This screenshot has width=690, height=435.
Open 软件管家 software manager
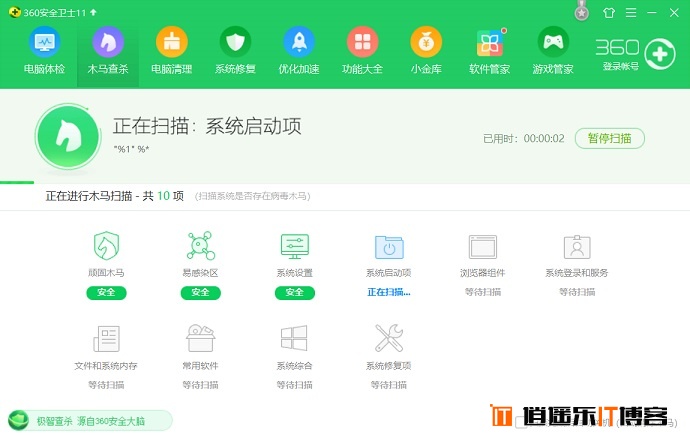(489, 51)
